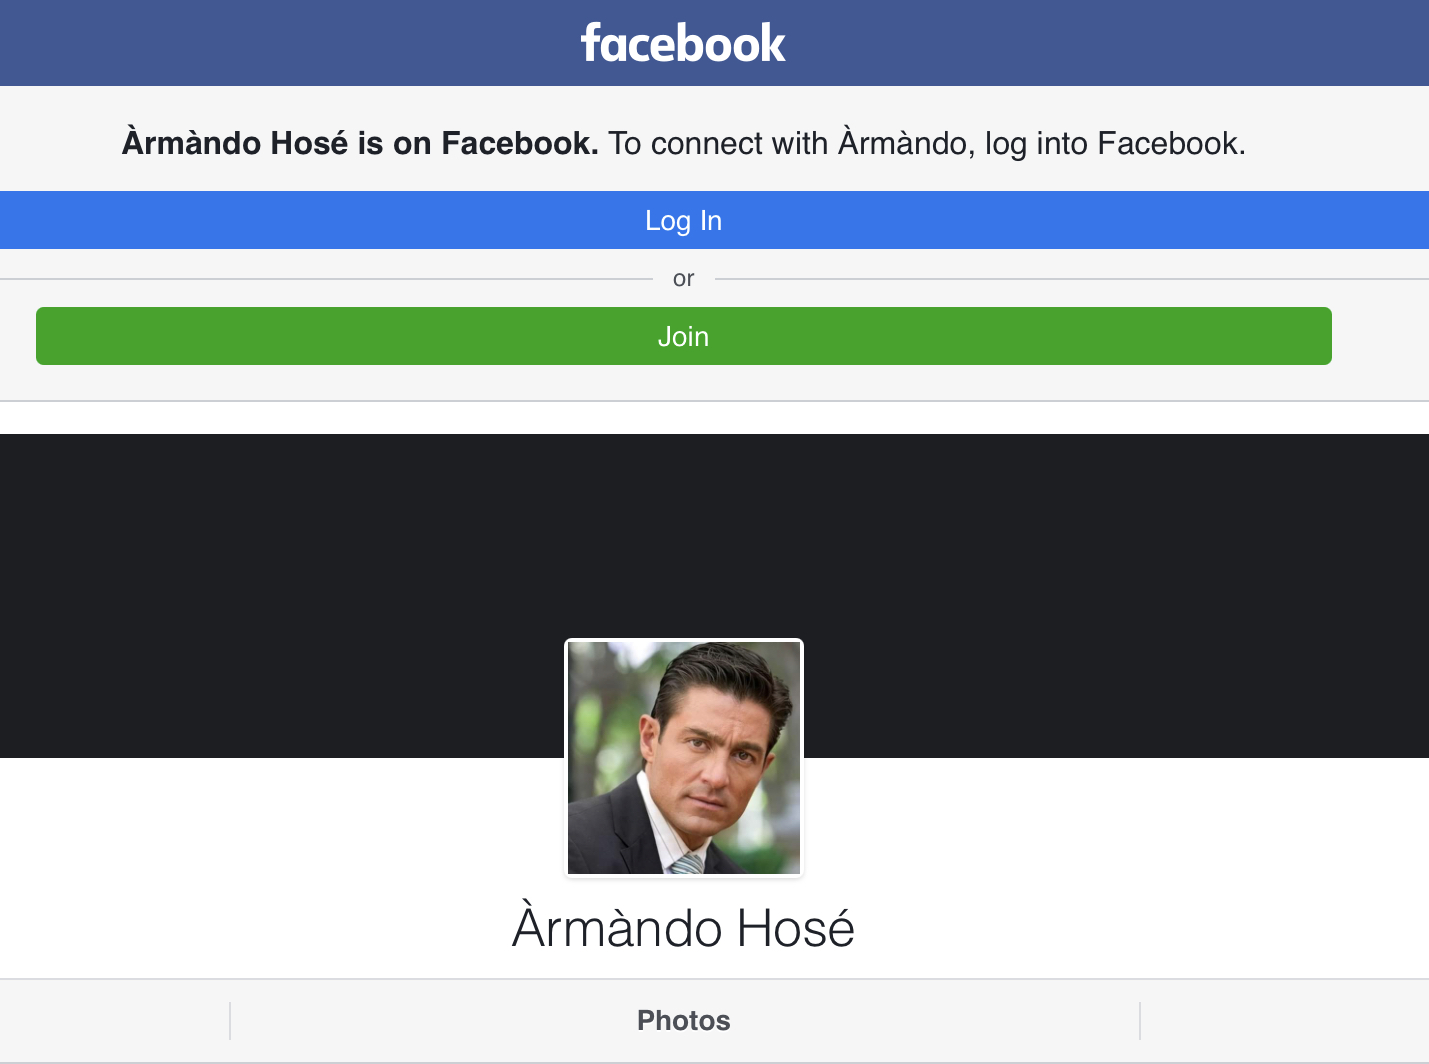Click vertical separator right of Photos tab
The image size is (1429, 1064).
pos(1140,1020)
